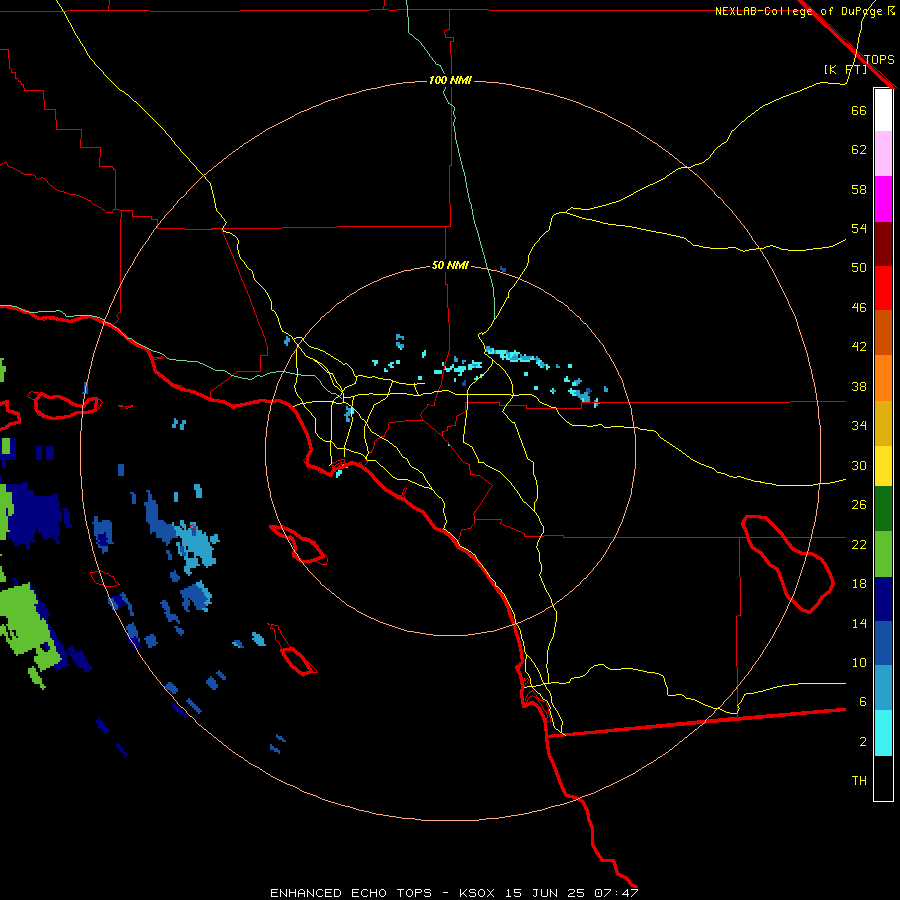Click the 42 scale value
The image size is (900, 900).
[x=859, y=347]
